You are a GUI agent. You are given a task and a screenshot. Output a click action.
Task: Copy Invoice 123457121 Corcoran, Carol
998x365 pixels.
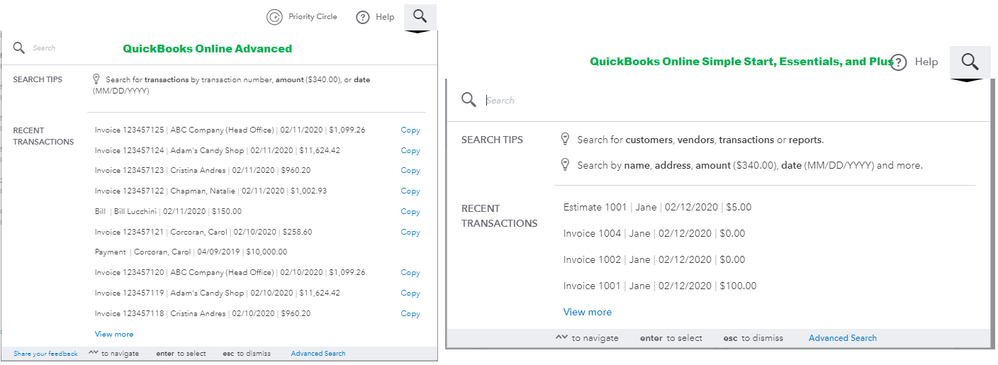[x=410, y=232]
